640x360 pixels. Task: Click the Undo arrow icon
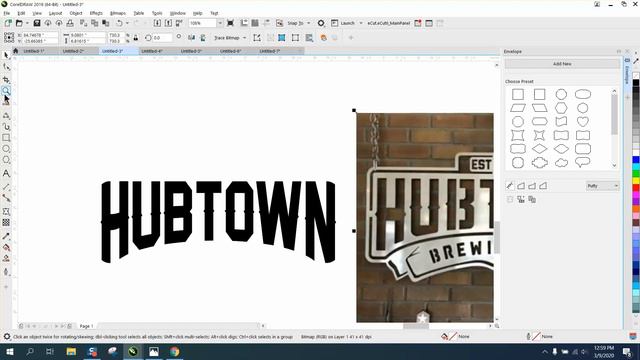point(119,23)
